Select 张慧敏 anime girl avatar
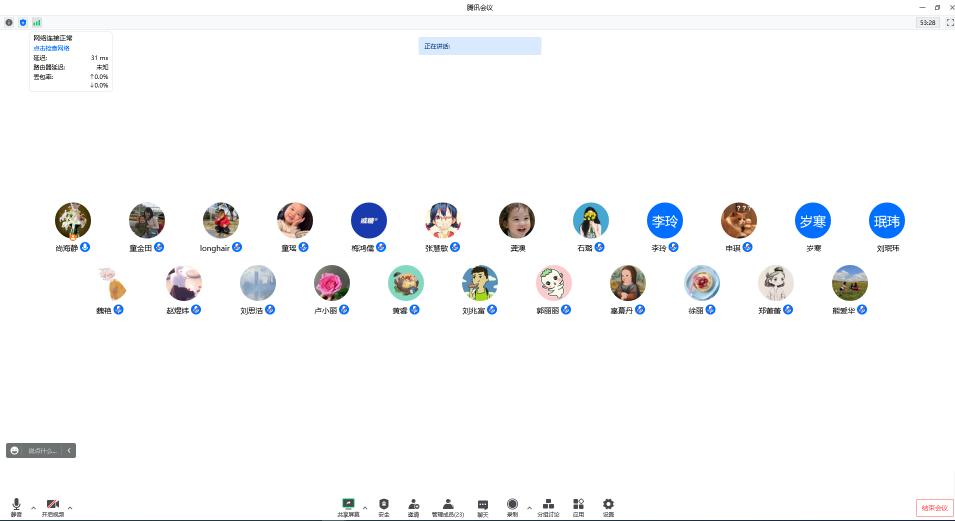The height and width of the screenshot is (521, 955). point(443,221)
